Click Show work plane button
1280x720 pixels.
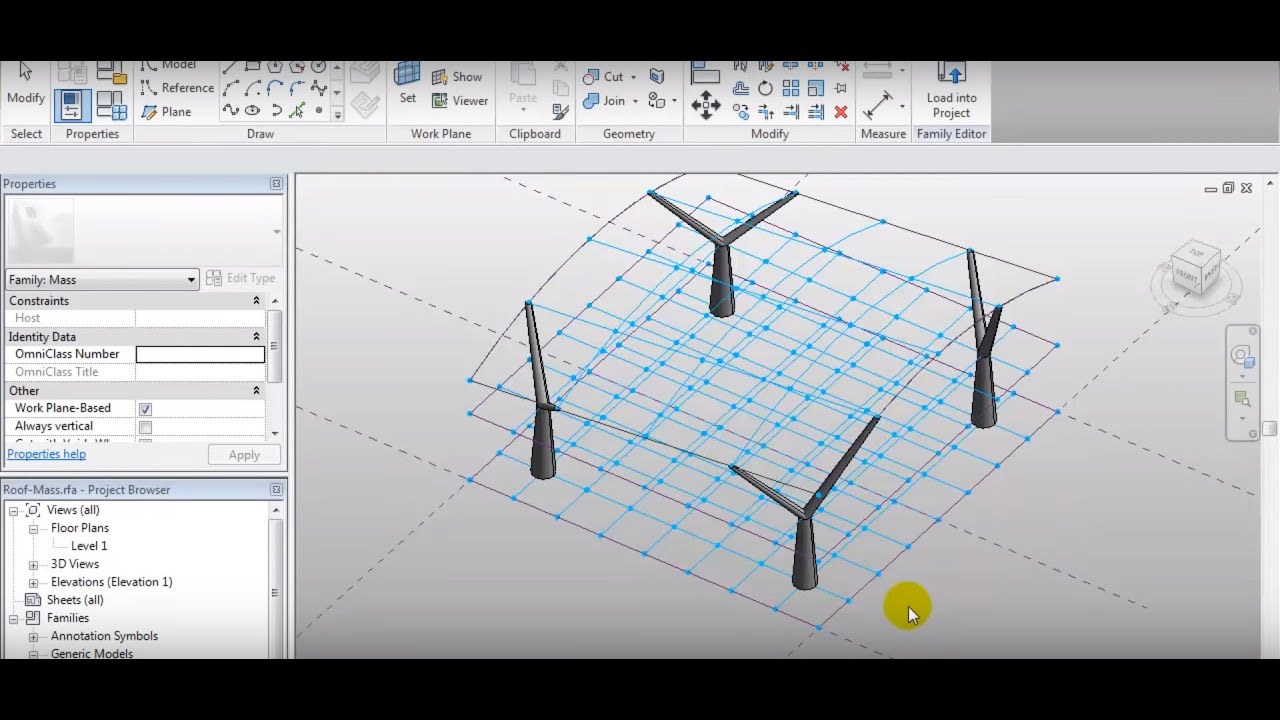point(457,77)
